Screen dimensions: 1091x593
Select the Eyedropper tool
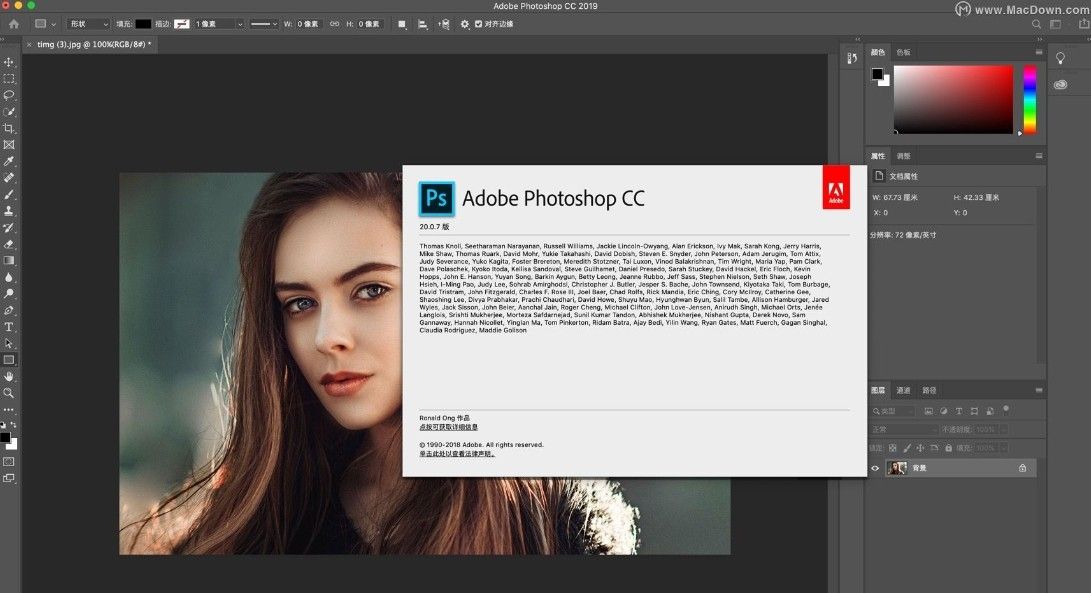(x=9, y=161)
